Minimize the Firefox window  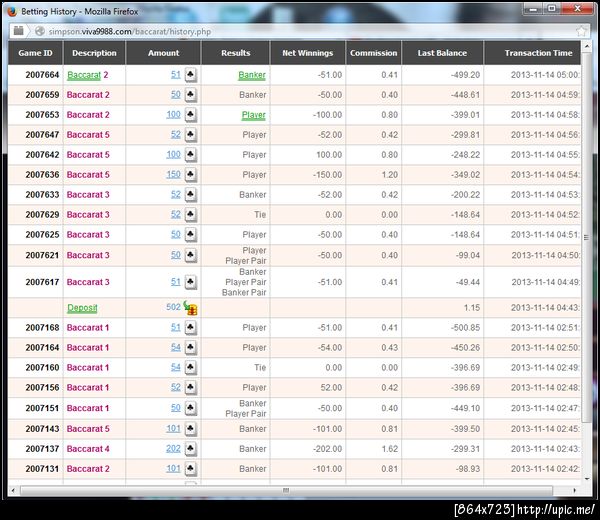[533, 9]
